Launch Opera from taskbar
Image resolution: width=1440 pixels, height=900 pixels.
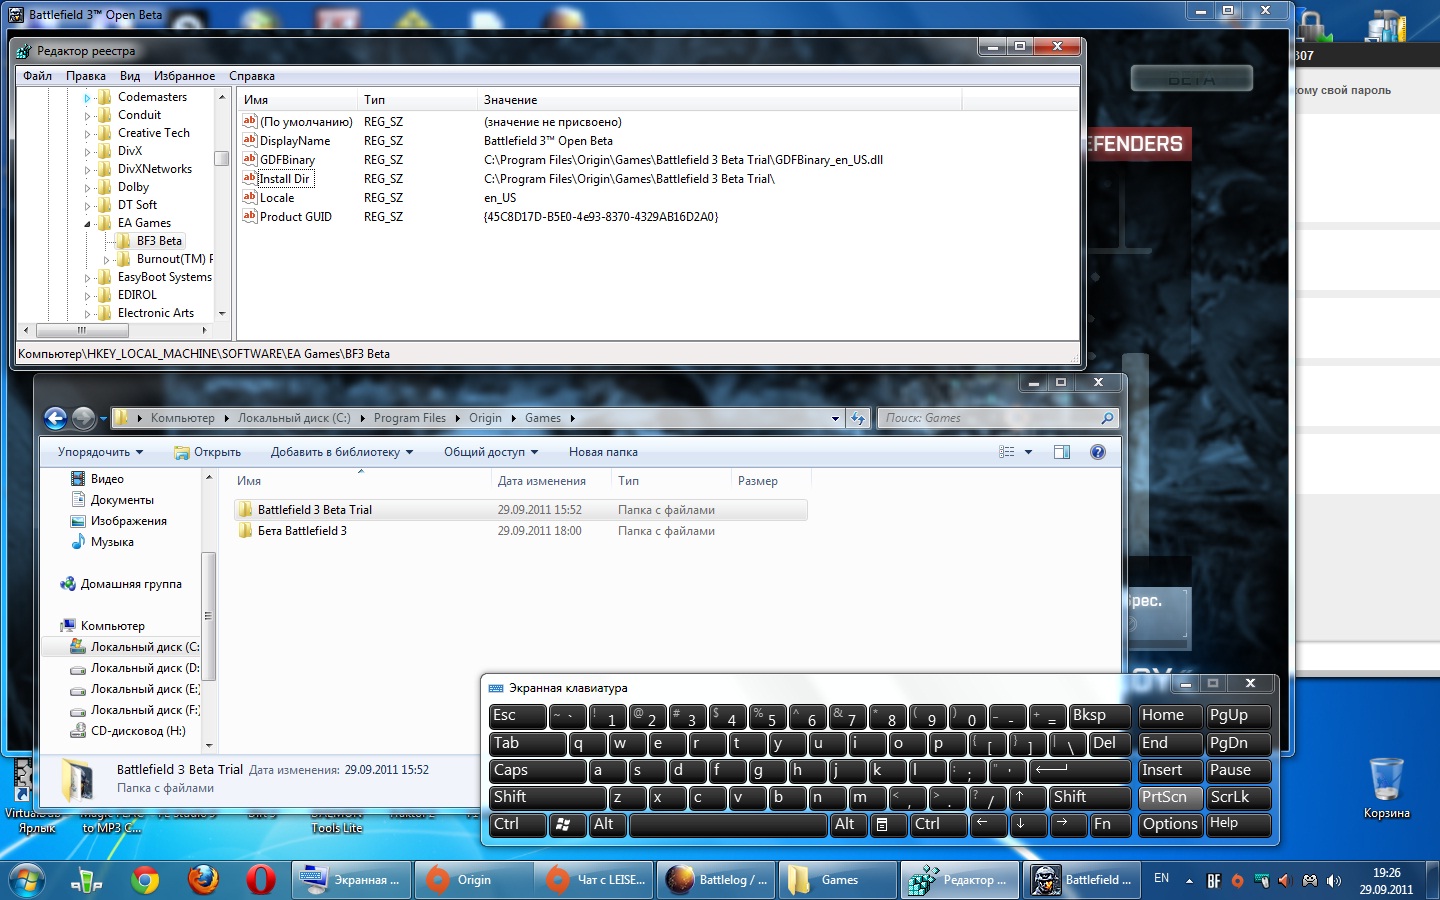(x=261, y=880)
